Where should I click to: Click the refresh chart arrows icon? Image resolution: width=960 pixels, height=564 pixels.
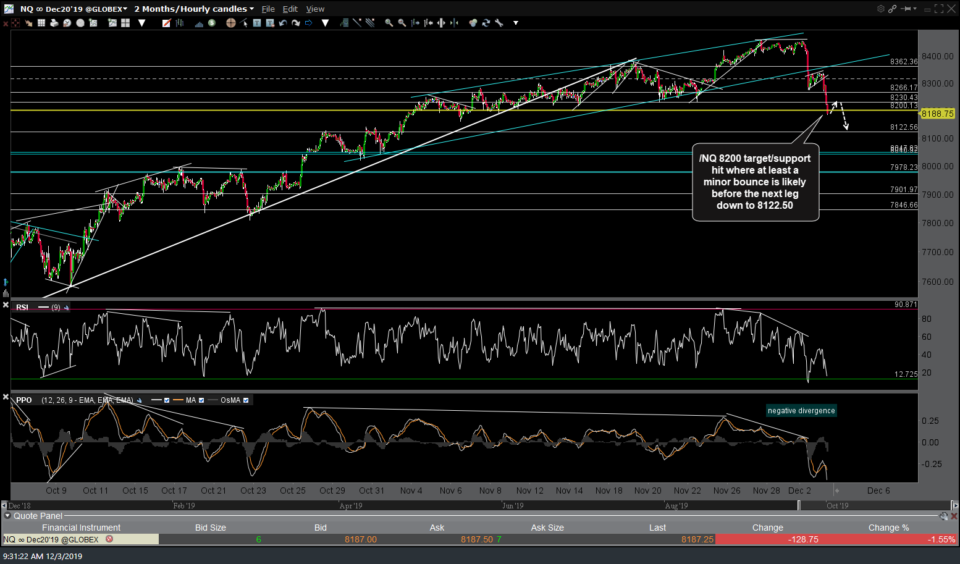pos(486,23)
